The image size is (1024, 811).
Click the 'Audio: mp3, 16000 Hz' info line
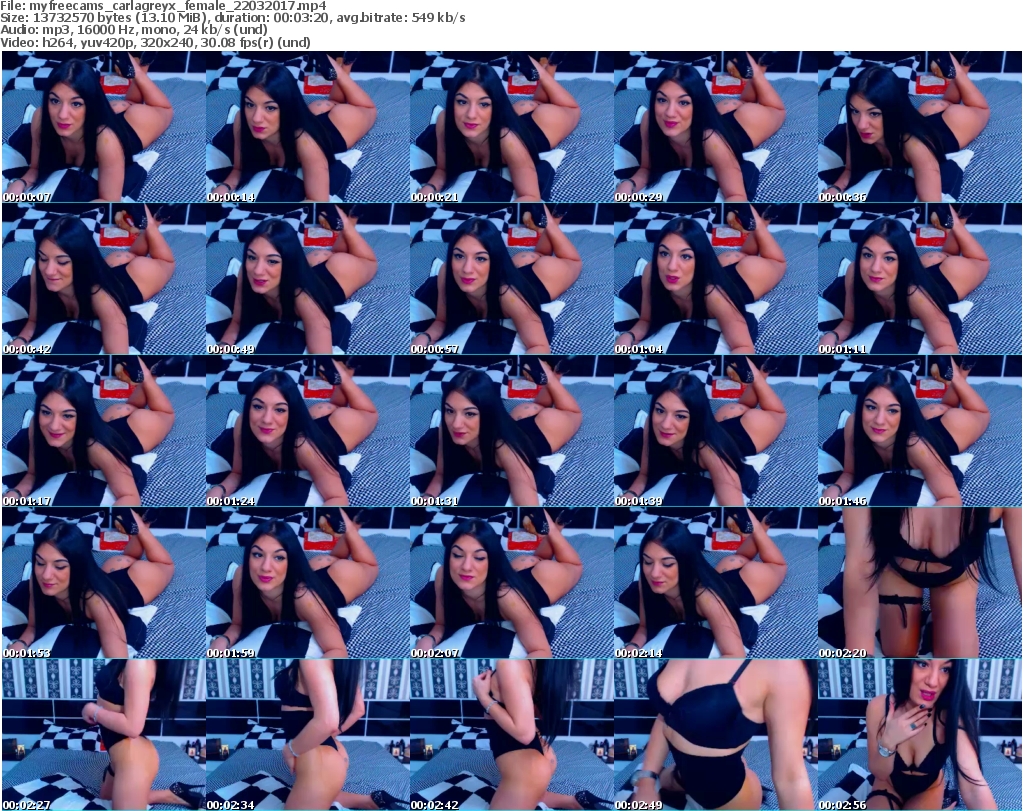pyautogui.click(x=134, y=30)
